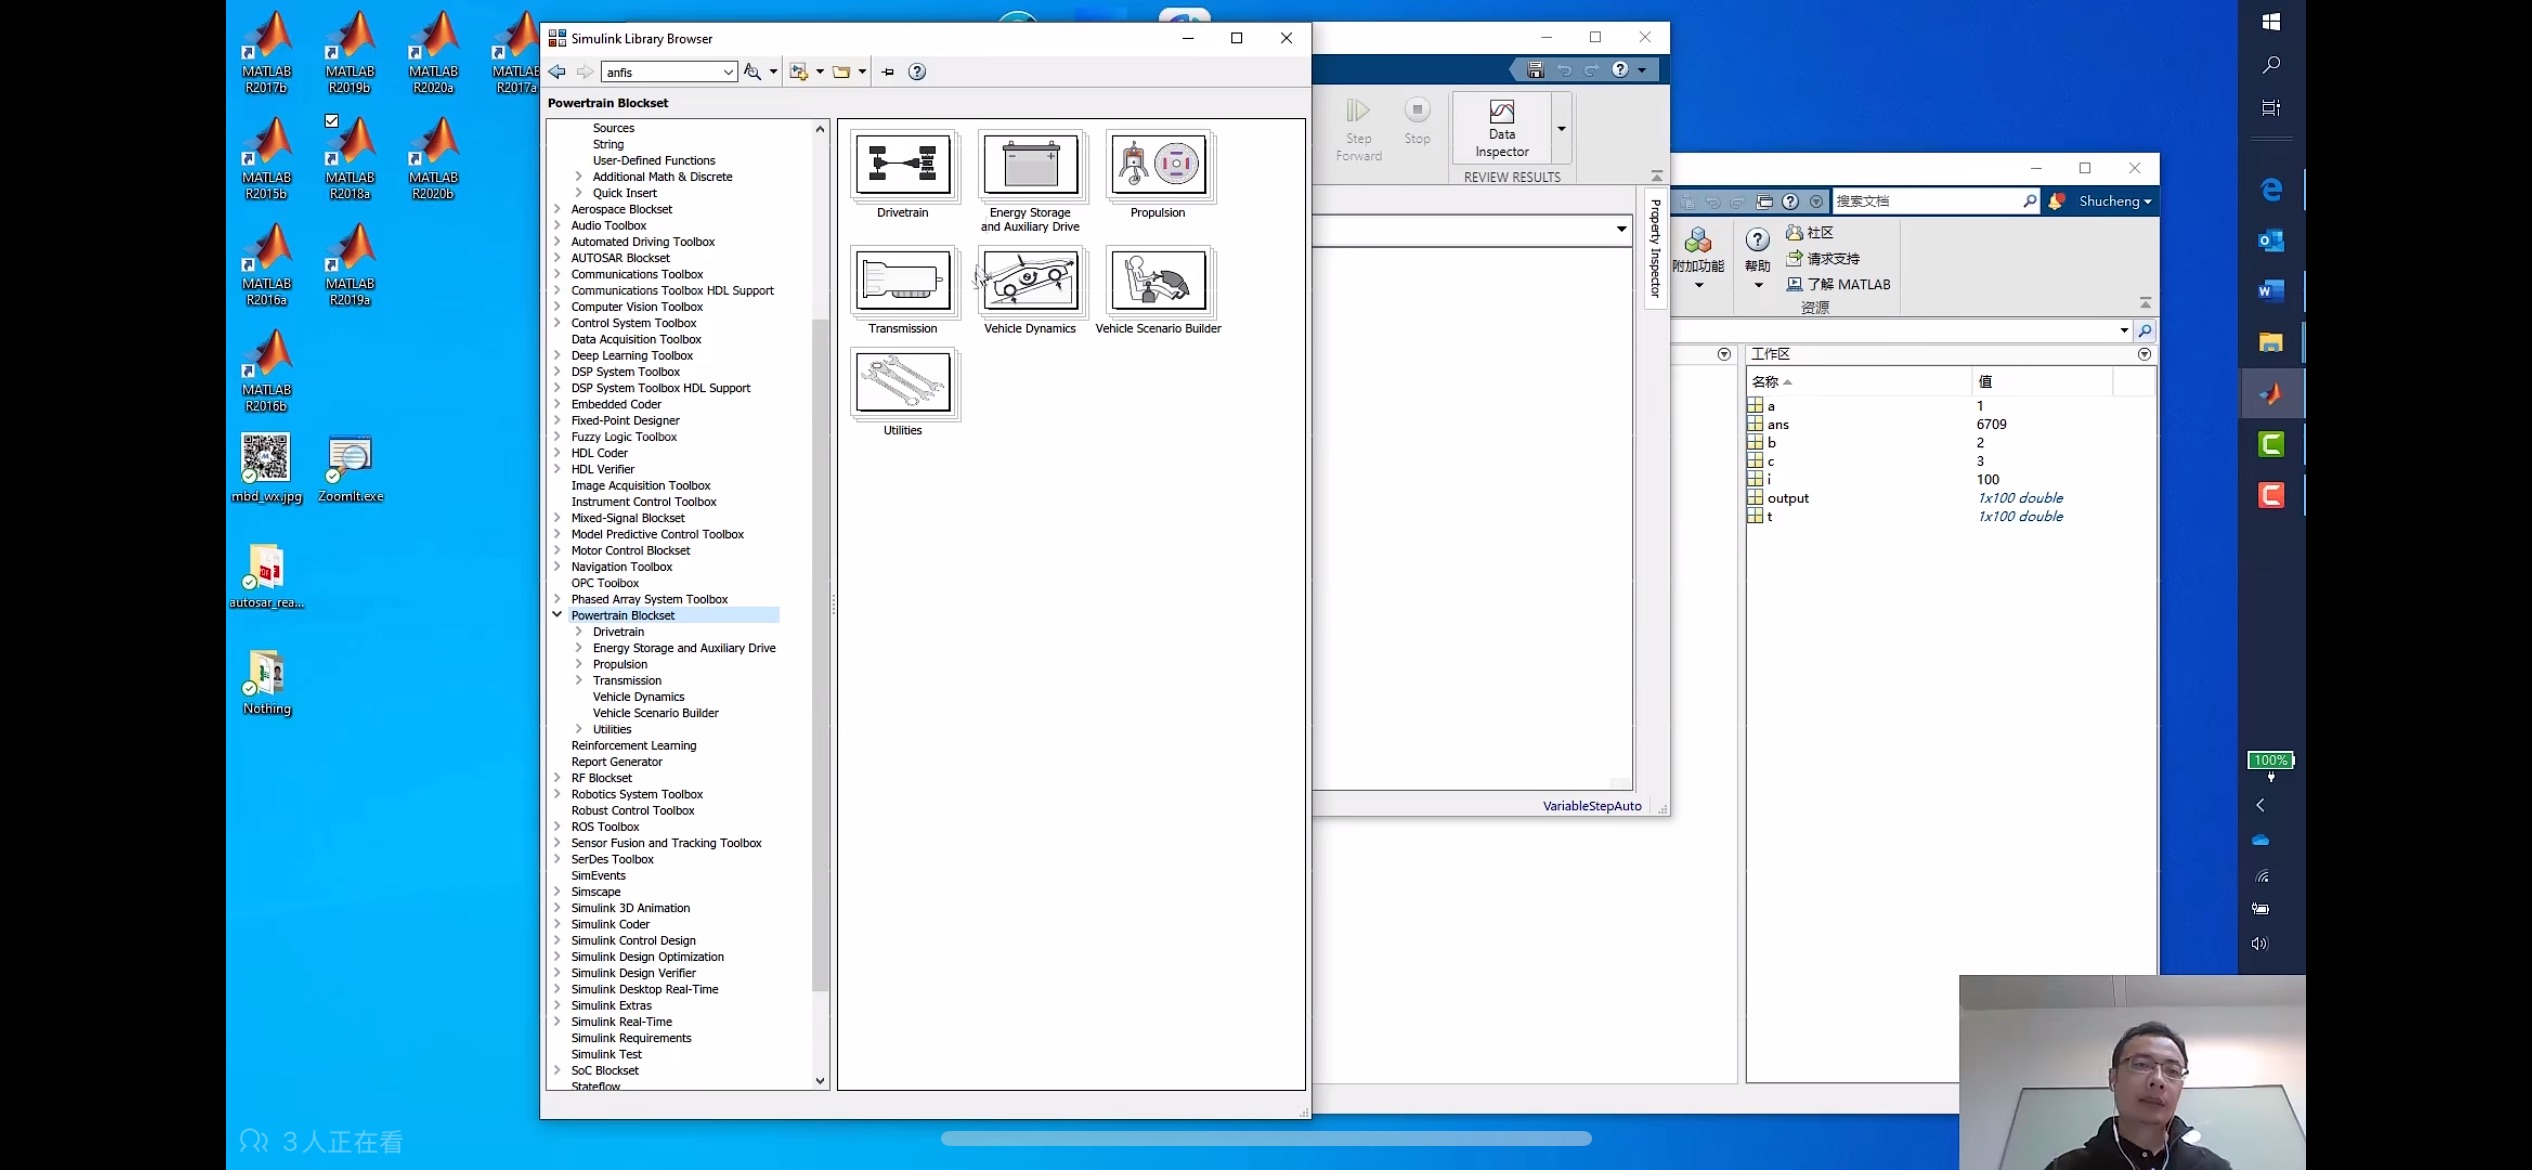Select Vehicle Scenario Builder in tree

(x=655, y=713)
